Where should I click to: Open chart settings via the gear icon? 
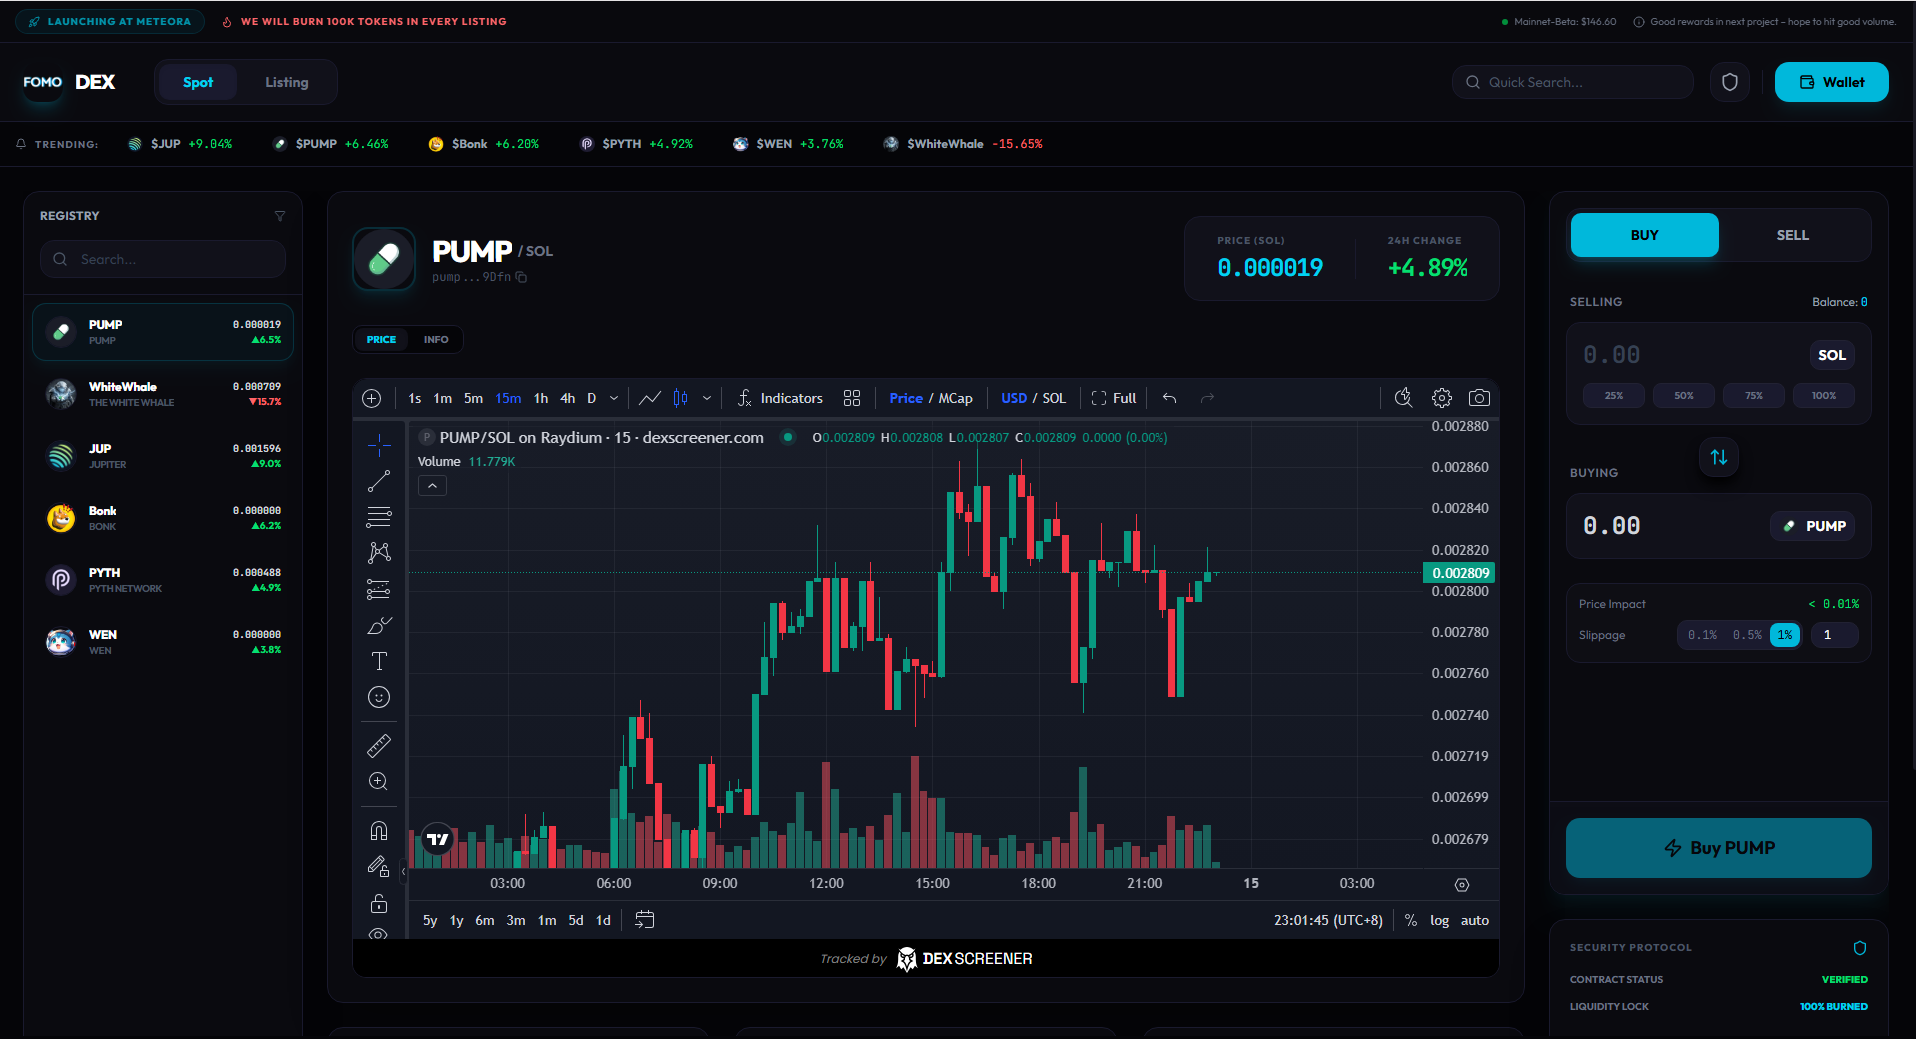(1441, 397)
